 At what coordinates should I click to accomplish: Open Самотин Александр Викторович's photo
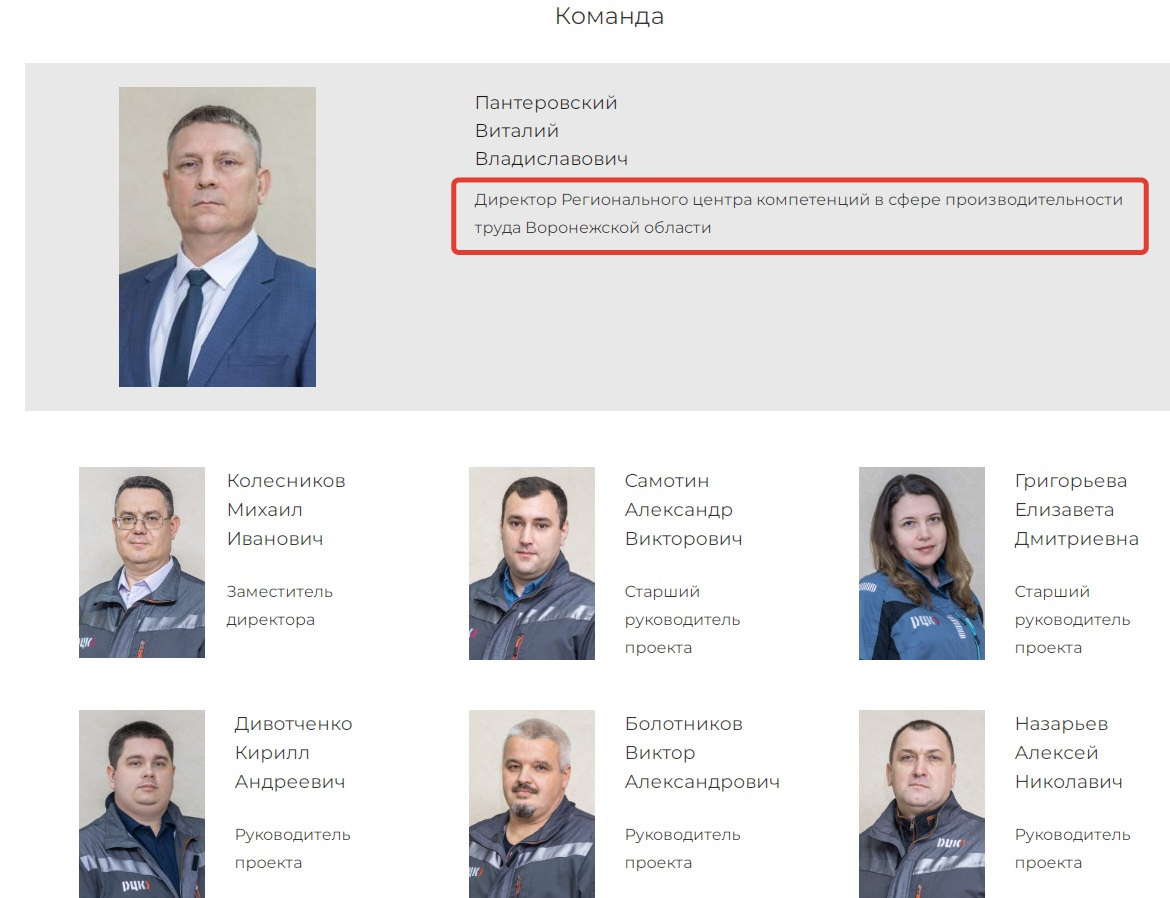coord(531,563)
